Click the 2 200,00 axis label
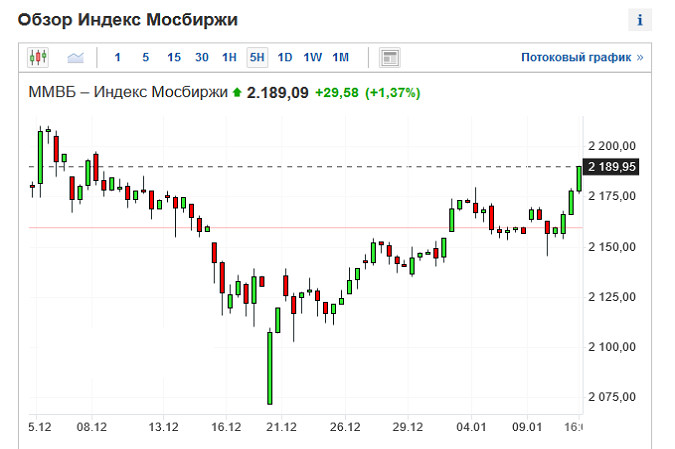This screenshot has height=449, width=675. click(x=612, y=146)
